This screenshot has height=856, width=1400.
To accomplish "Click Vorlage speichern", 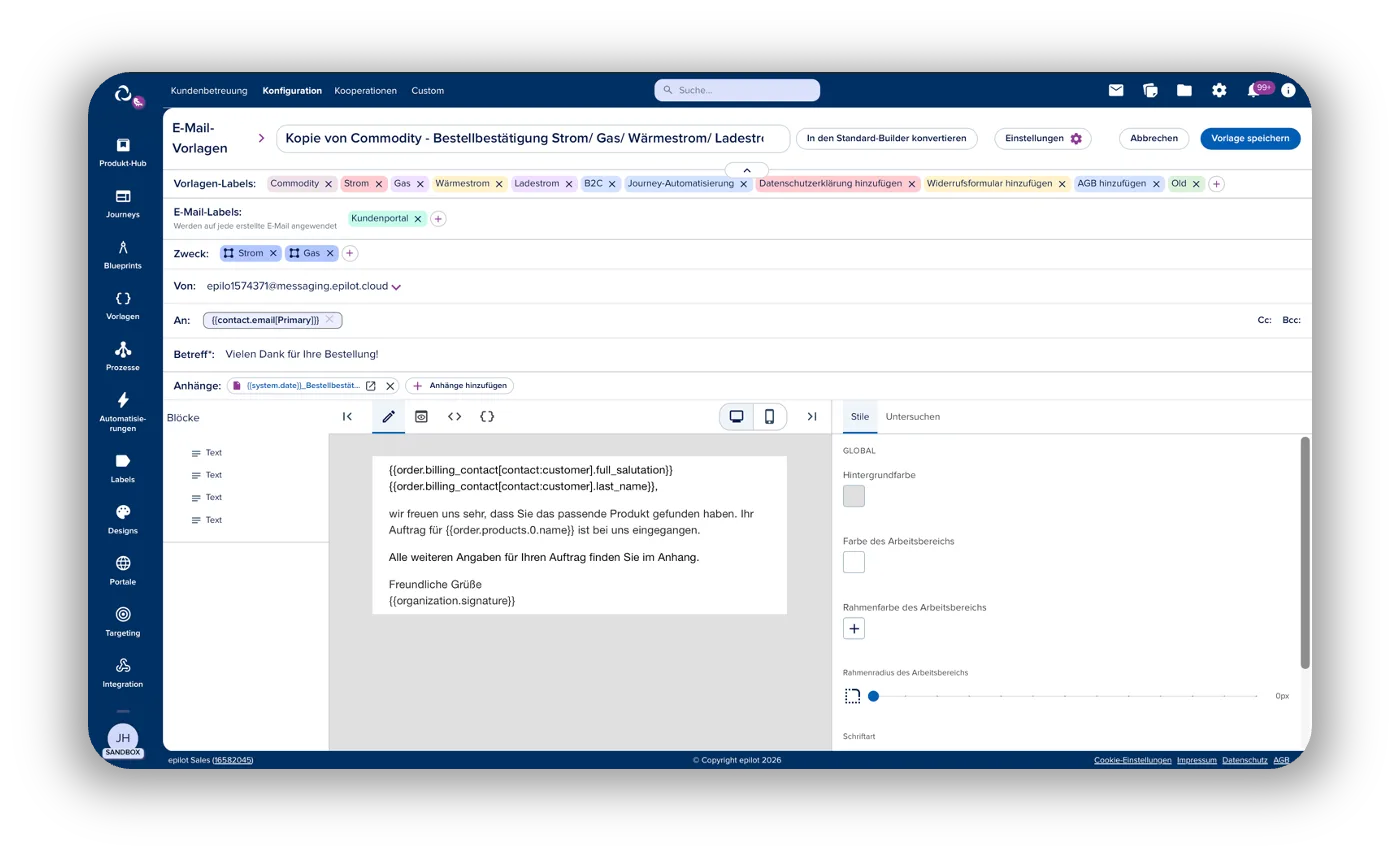I will (x=1250, y=138).
